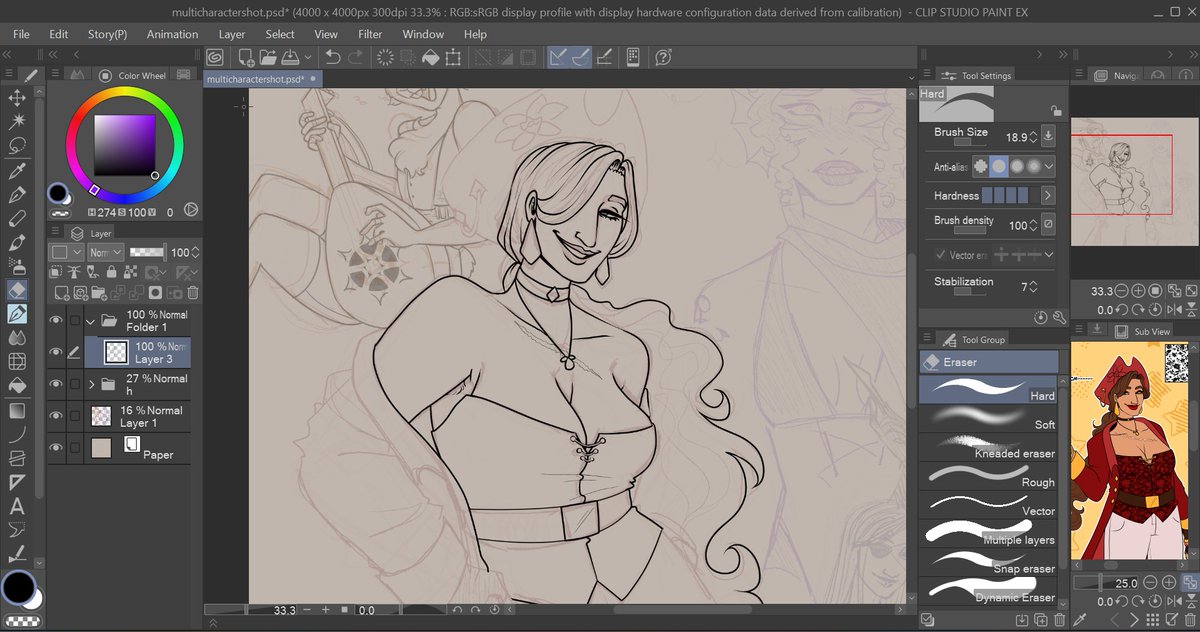Select Snap eraser sub tool

click(988, 563)
